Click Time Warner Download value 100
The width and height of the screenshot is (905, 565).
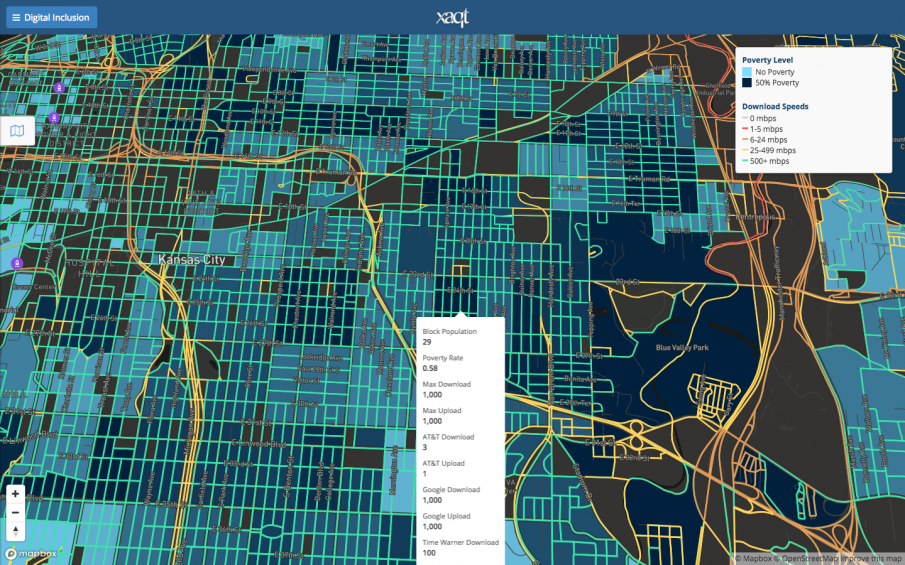[x=429, y=553]
